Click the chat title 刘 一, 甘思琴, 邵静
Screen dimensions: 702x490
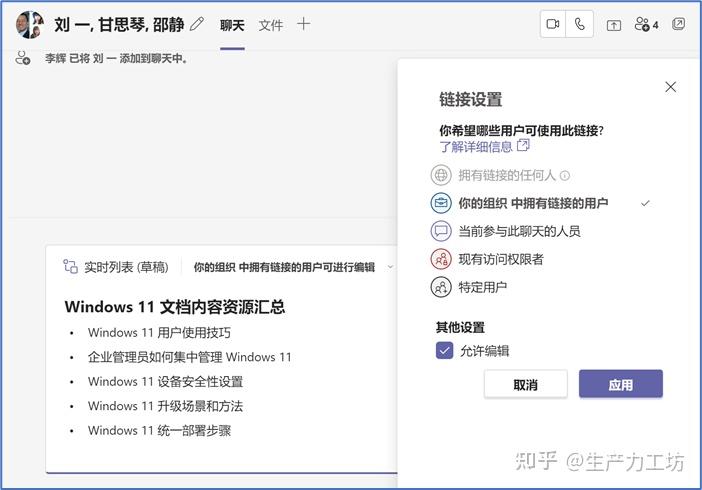(x=119, y=24)
